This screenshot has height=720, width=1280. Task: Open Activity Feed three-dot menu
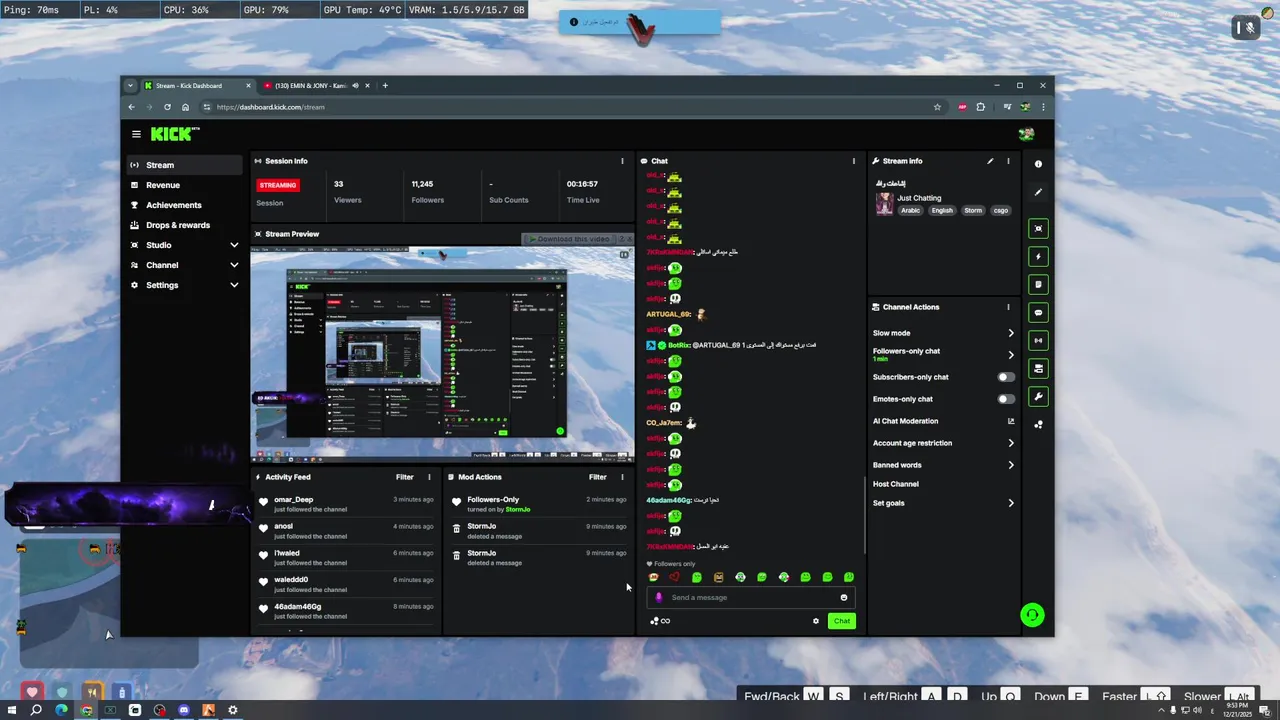[429, 477]
